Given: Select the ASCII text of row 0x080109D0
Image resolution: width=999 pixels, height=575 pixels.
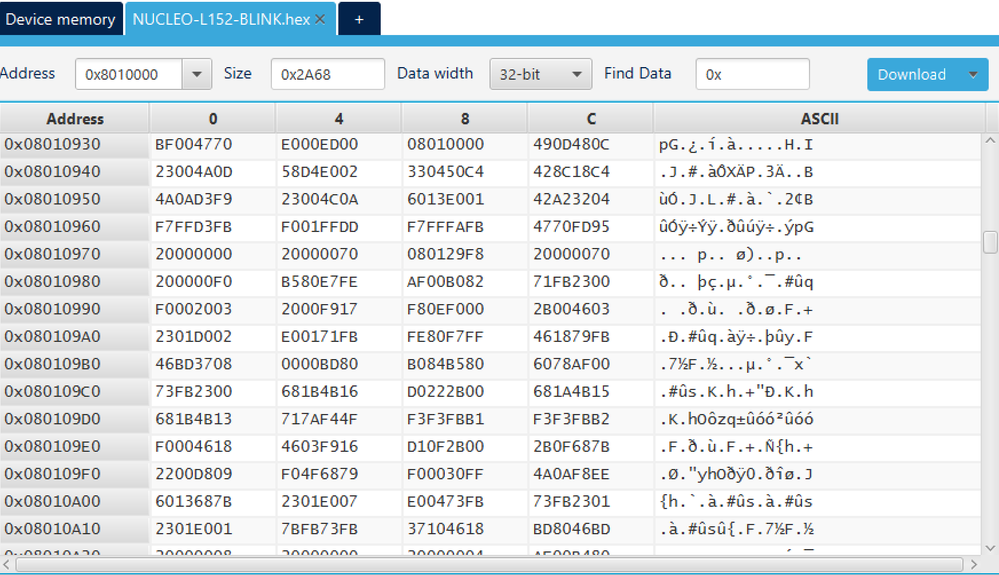Looking at the screenshot, I should click(x=736, y=418).
